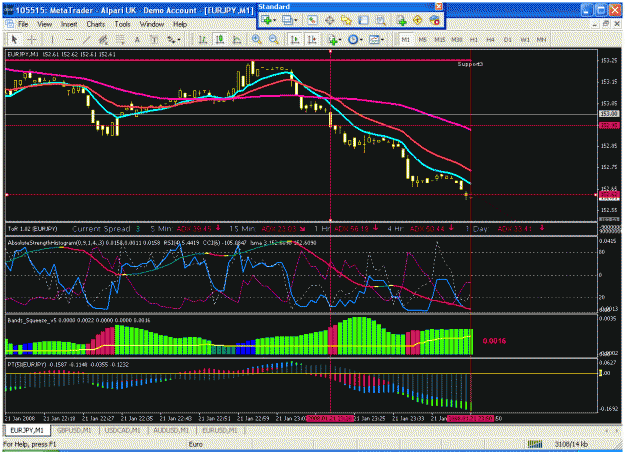Screen dimensions: 625x452
Task: Select the MN timeframe
Action: [541, 39]
